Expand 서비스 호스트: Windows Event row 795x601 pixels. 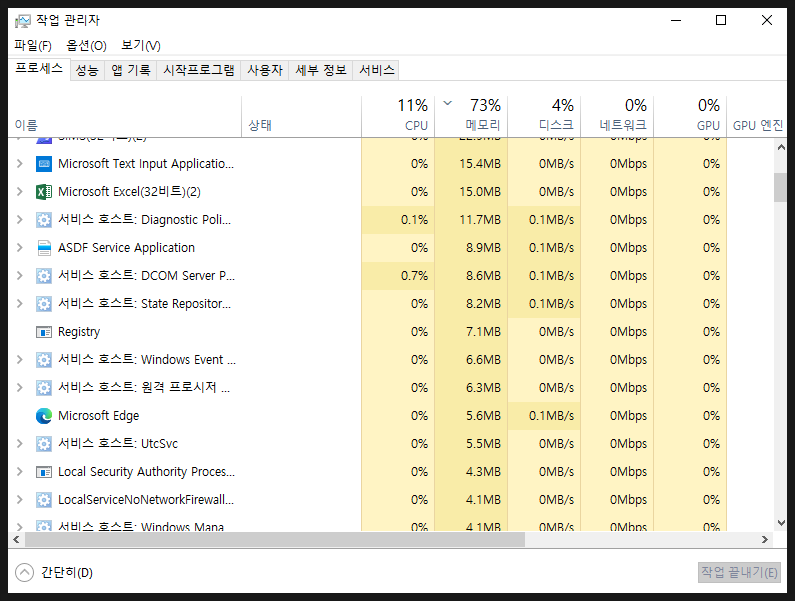coord(20,360)
